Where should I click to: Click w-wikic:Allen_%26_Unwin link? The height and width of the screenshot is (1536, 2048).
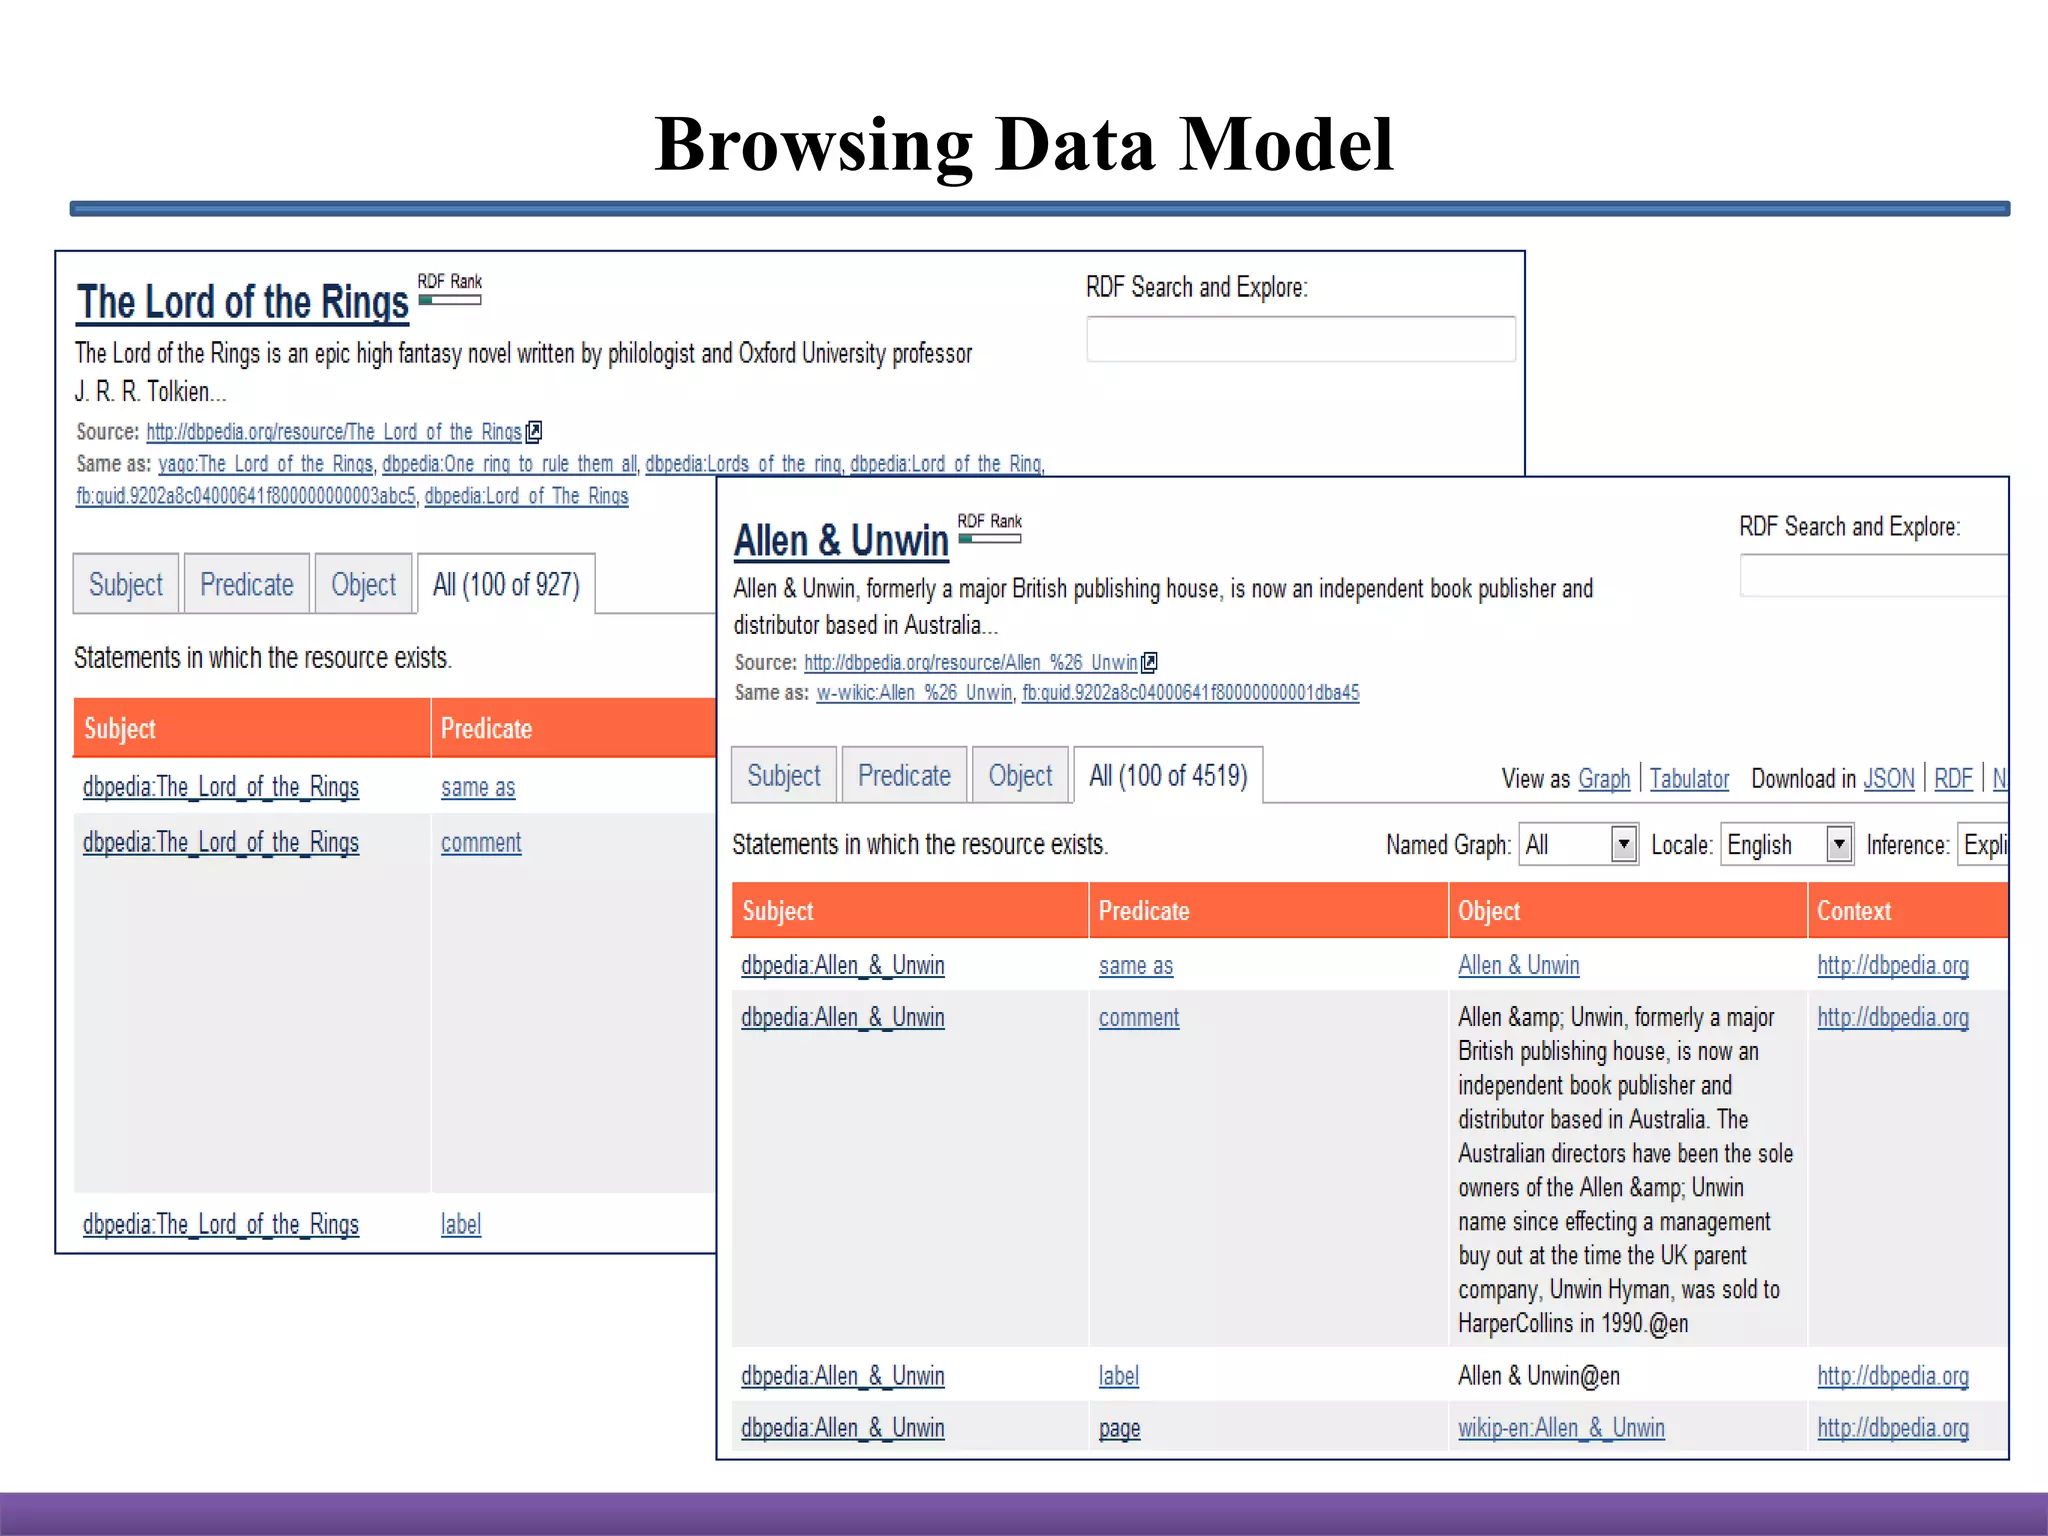click(914, 692)
